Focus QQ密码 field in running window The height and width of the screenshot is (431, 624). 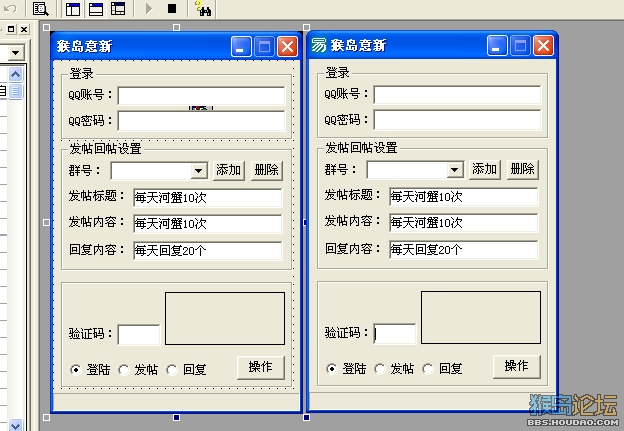tap(457, 120)
